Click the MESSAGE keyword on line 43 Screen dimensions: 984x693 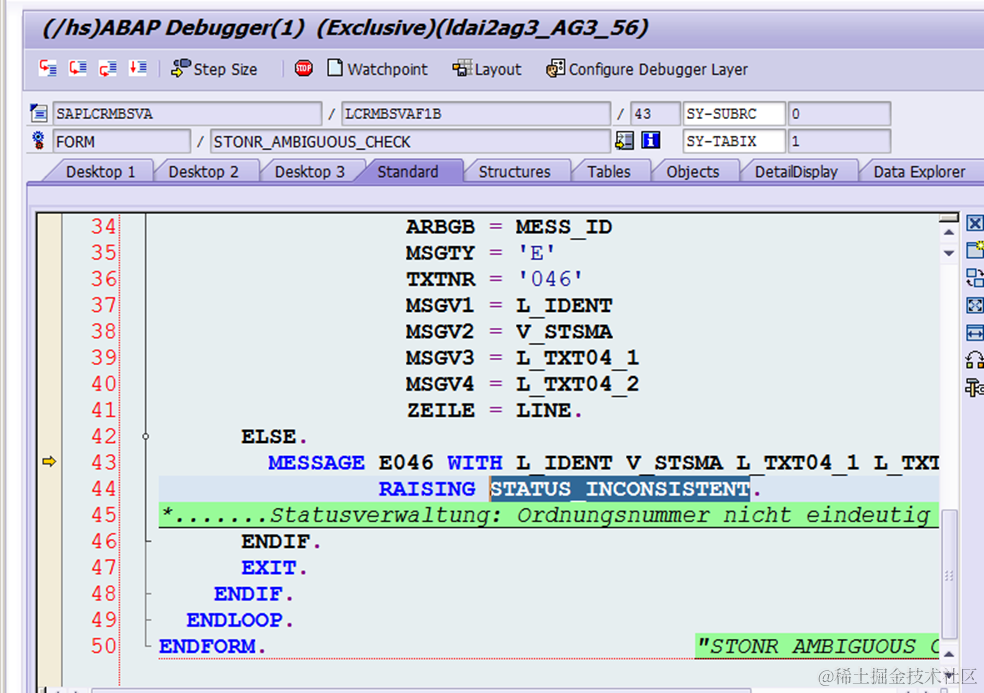pyautogui.click(x=316, y=463)
